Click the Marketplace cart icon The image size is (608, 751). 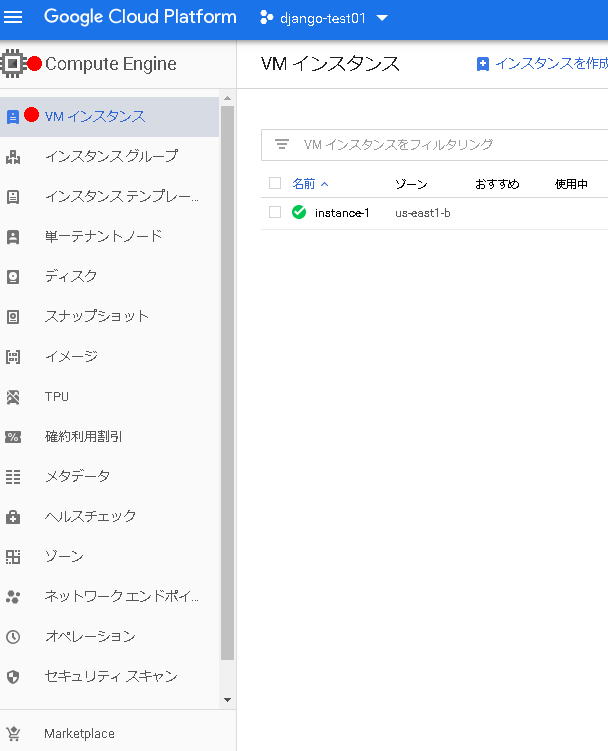pyautogui.click(x=13, y=734)
